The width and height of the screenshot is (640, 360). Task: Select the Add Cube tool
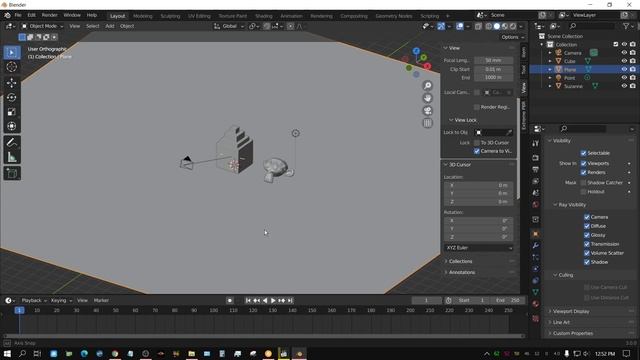(12, 173)
